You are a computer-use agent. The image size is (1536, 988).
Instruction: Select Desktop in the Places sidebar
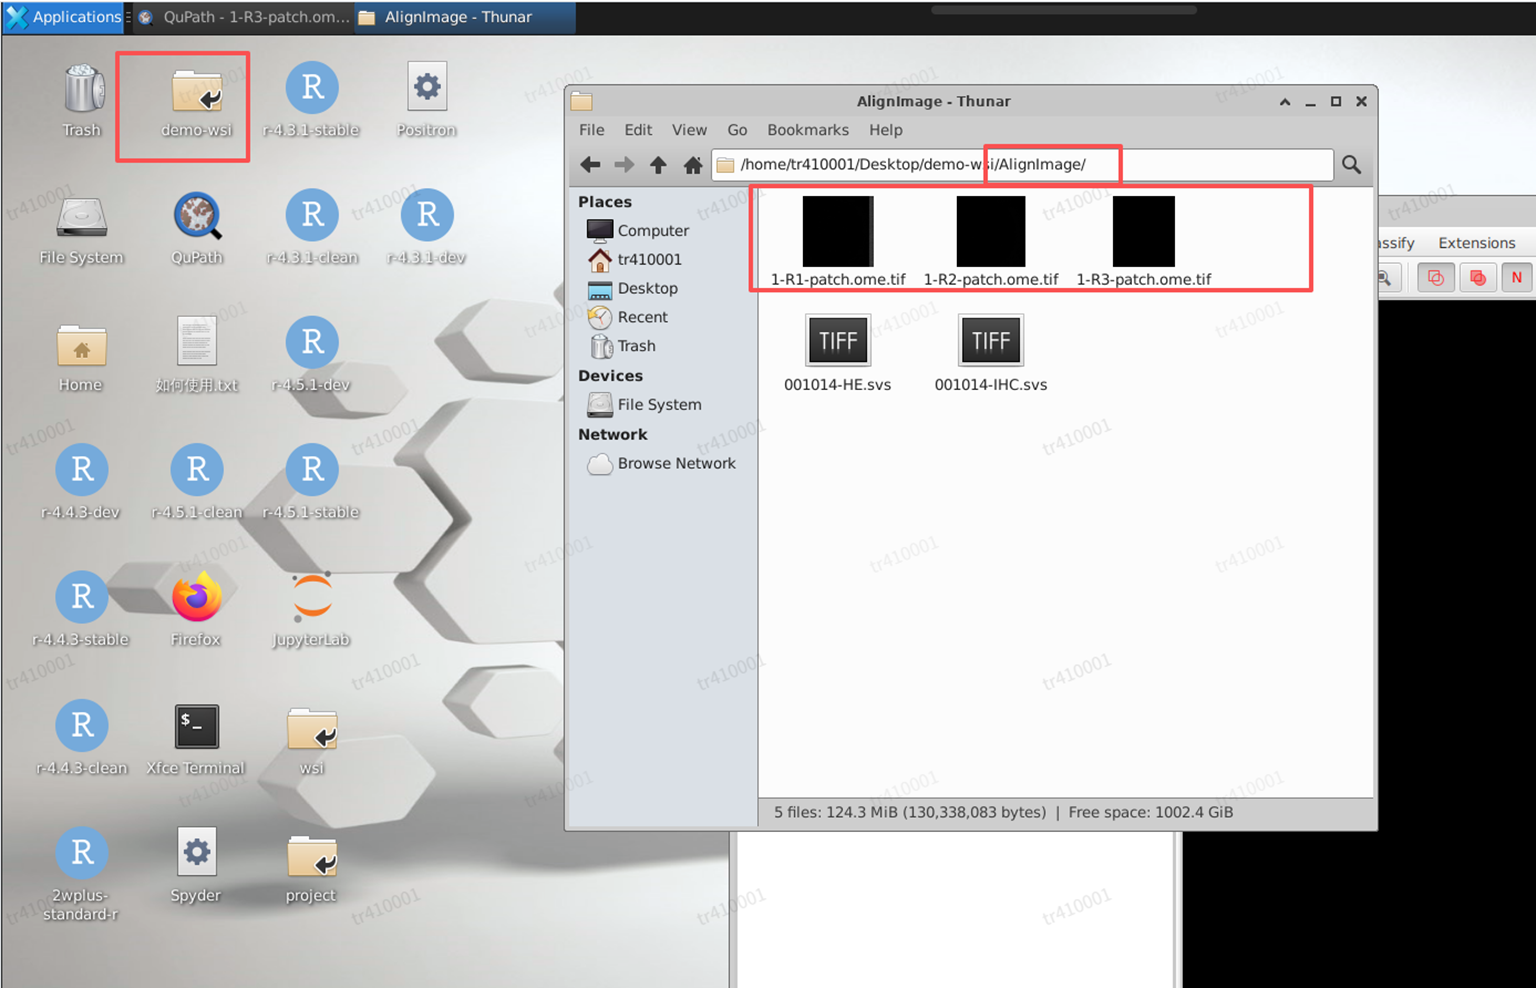click(647, 288)
